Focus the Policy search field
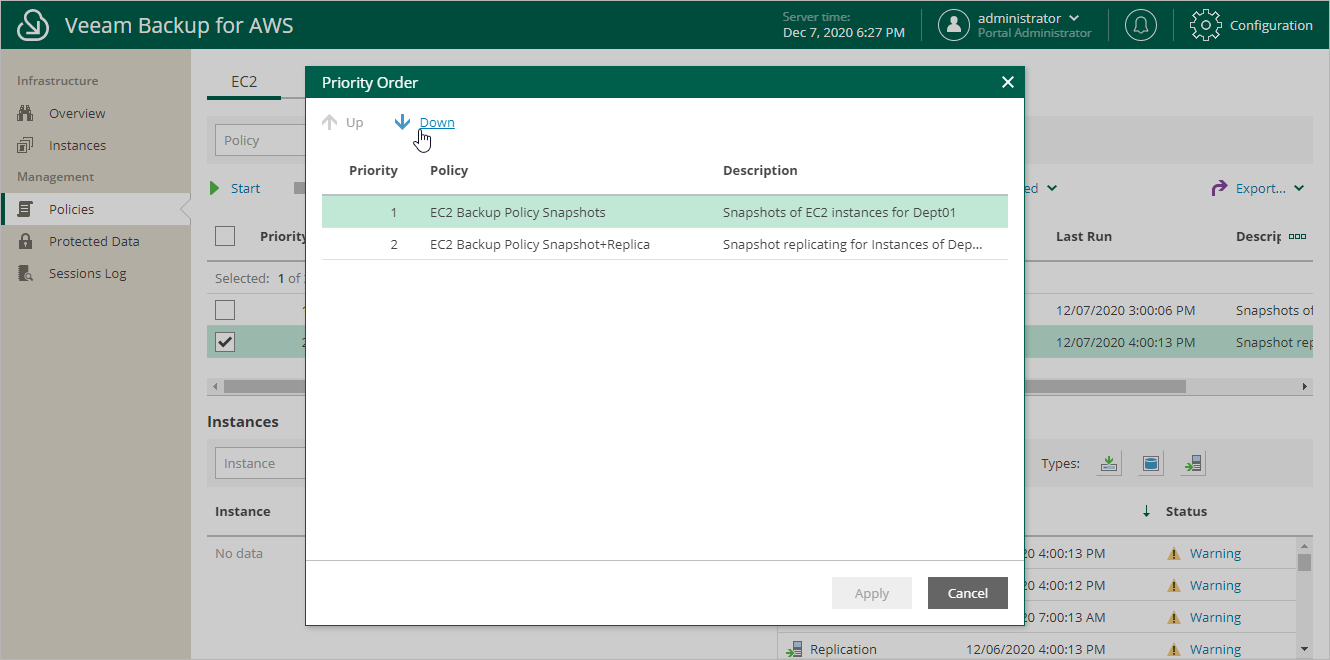Screen dimensions: 1330x660 coord(260,140)
